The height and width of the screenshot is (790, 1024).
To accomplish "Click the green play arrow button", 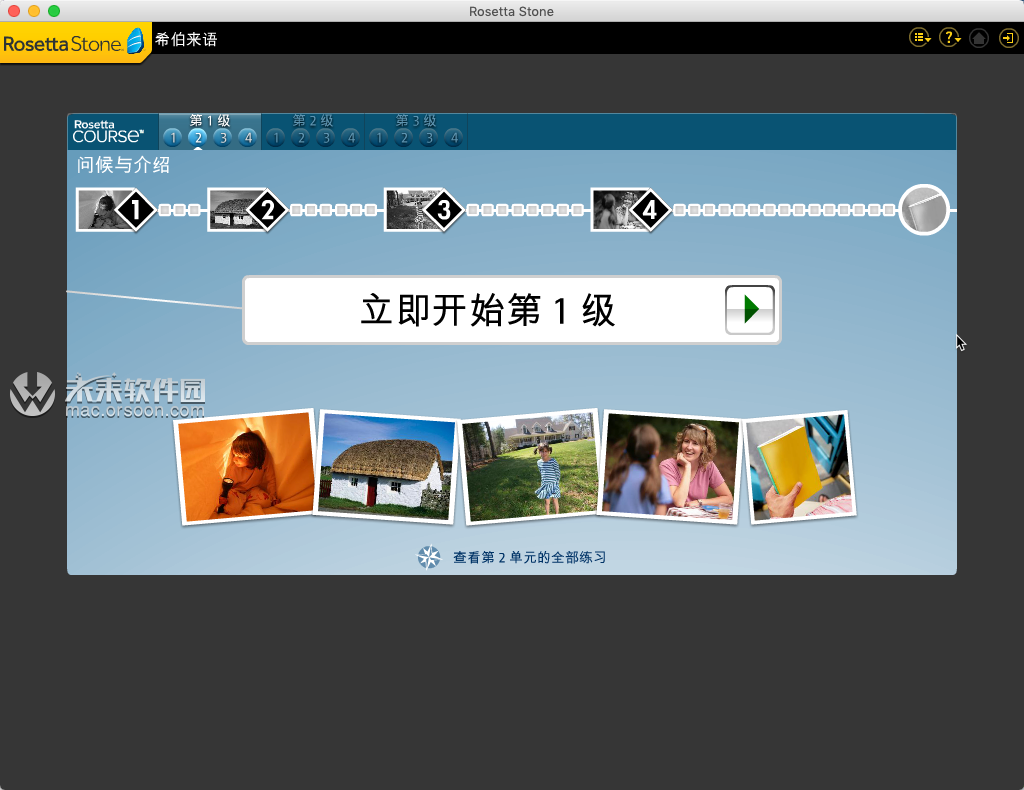I will point(750,309).
